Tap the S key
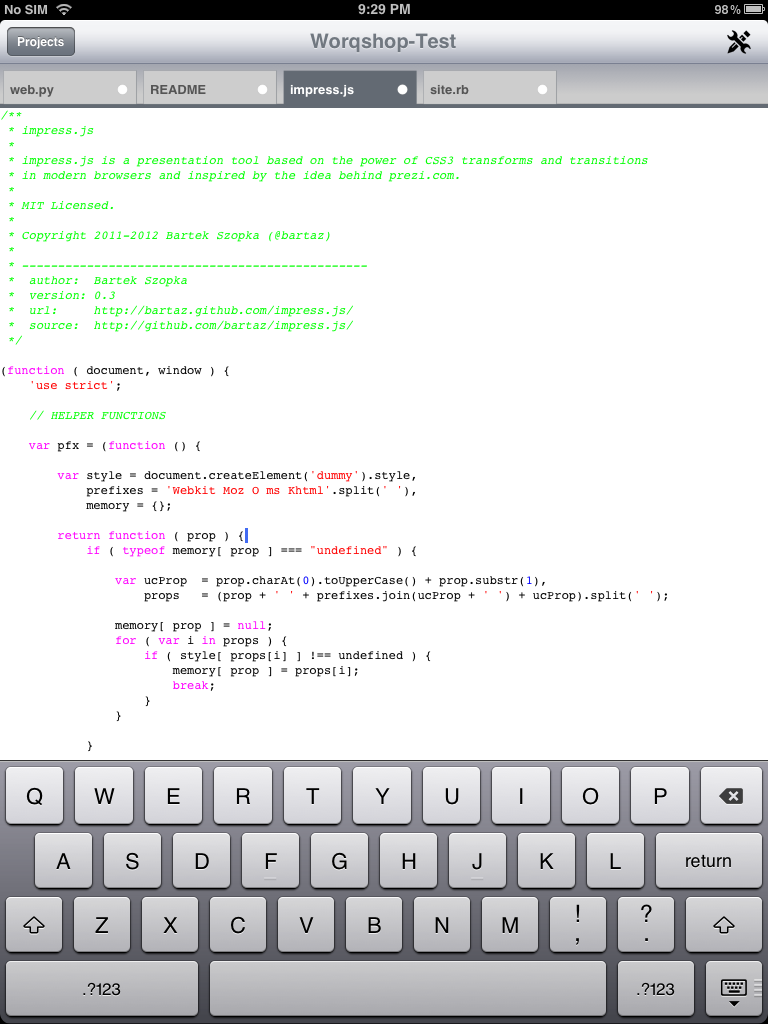The height and width of the screenshot is (1024, 768). pos(133,861)
